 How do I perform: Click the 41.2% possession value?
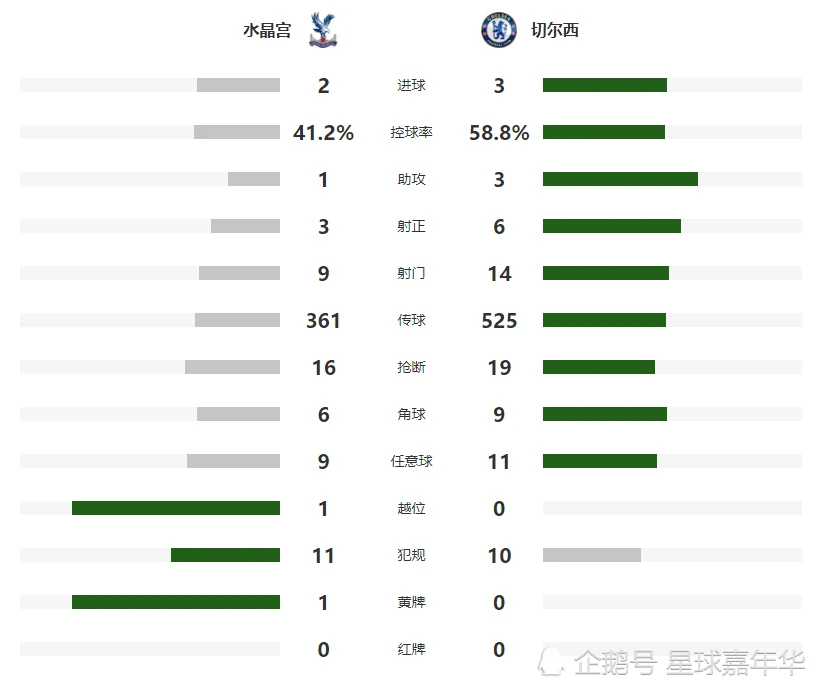click(x=324, y=132)
